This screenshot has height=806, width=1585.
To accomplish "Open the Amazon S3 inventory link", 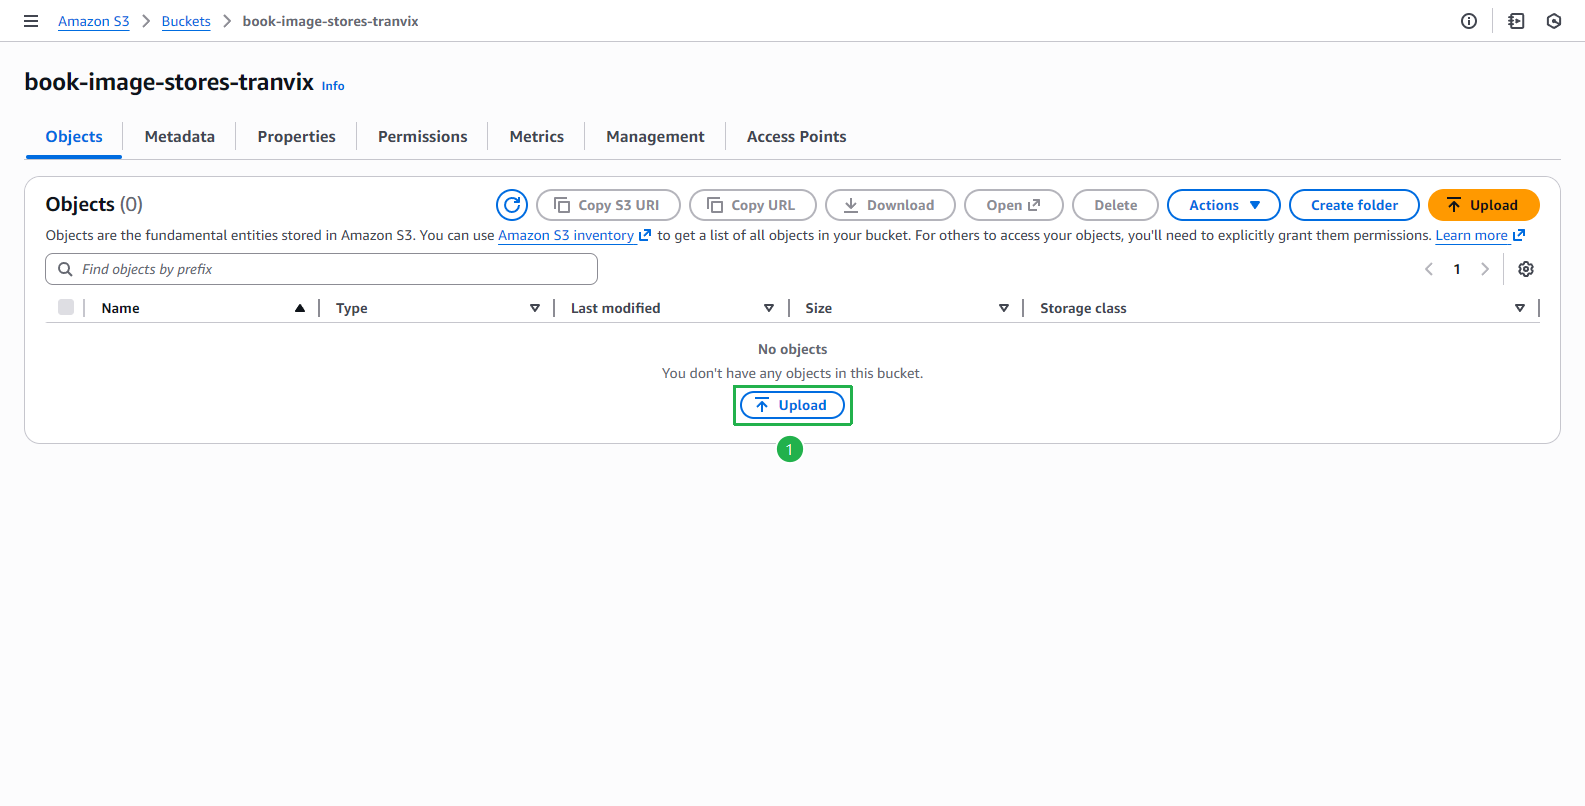I will click(575, 236).
